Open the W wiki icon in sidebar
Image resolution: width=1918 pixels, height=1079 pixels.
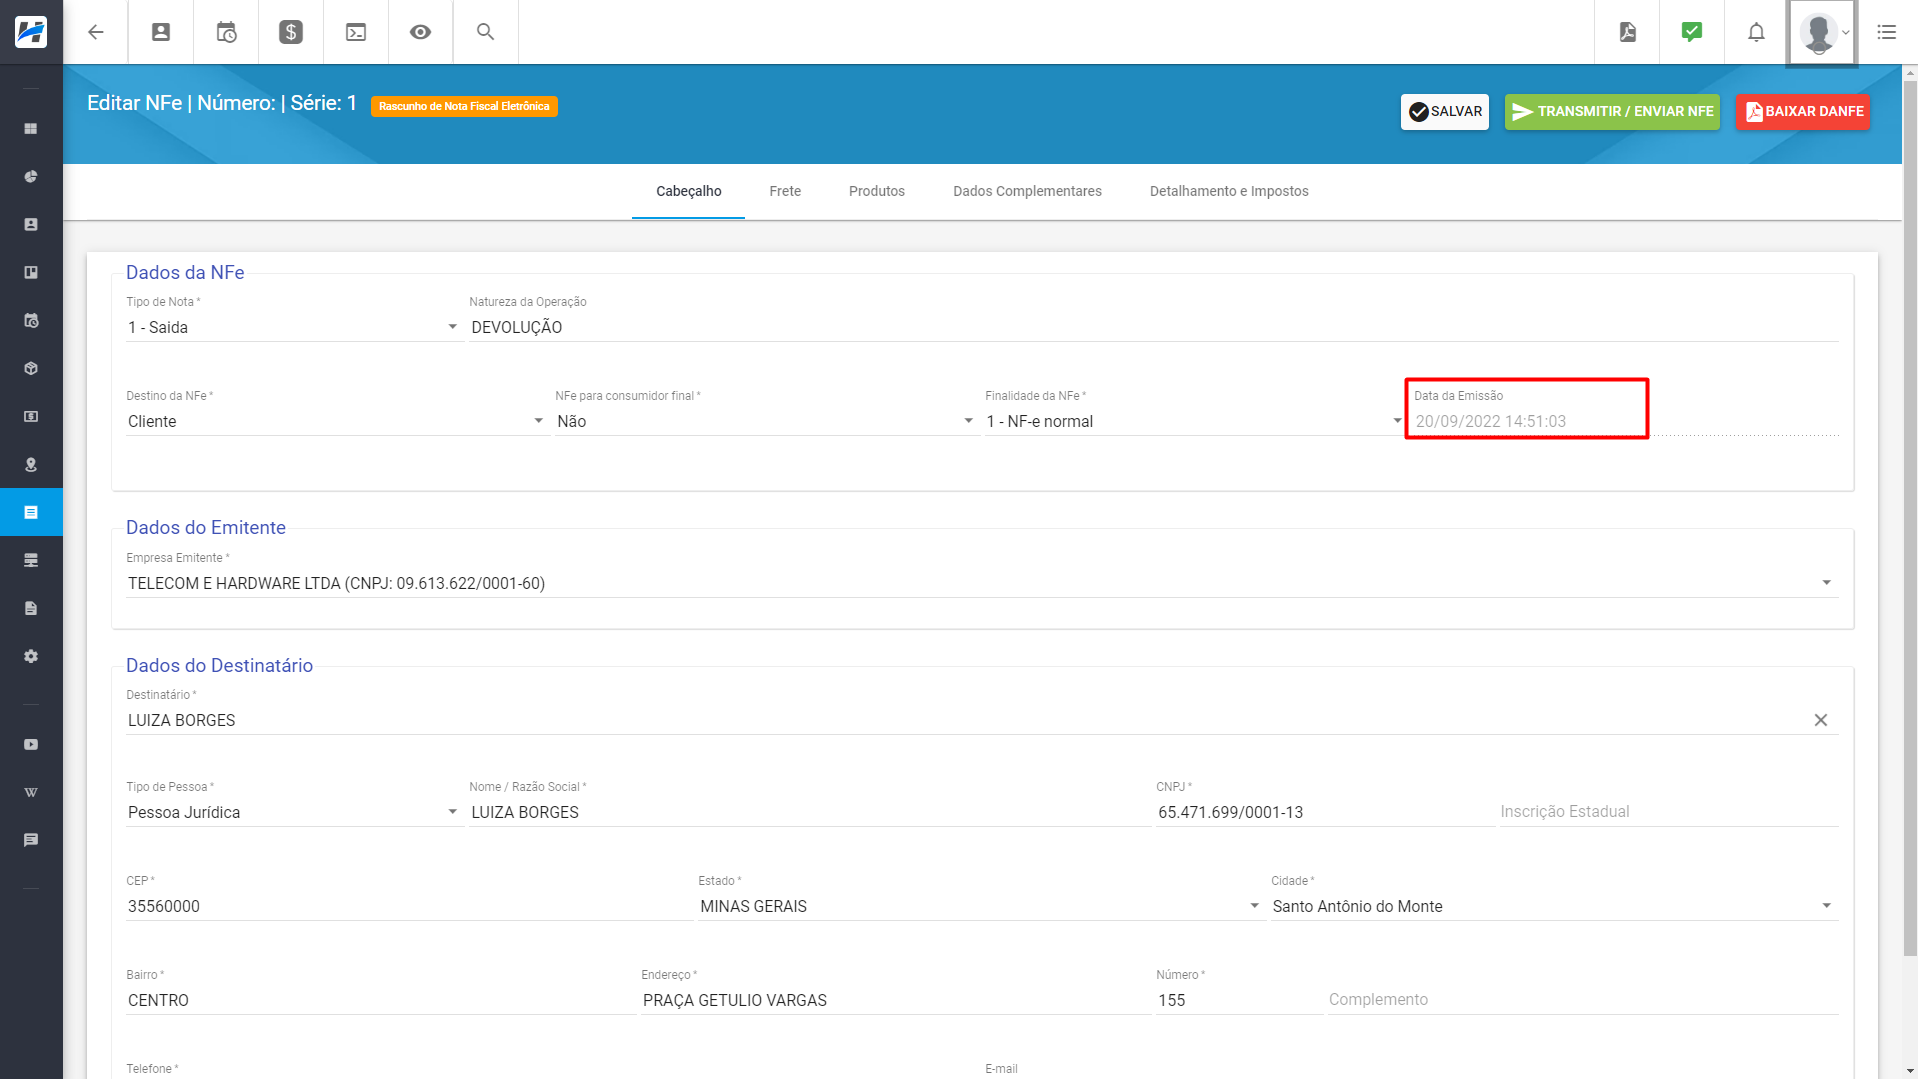click(31, 792)
